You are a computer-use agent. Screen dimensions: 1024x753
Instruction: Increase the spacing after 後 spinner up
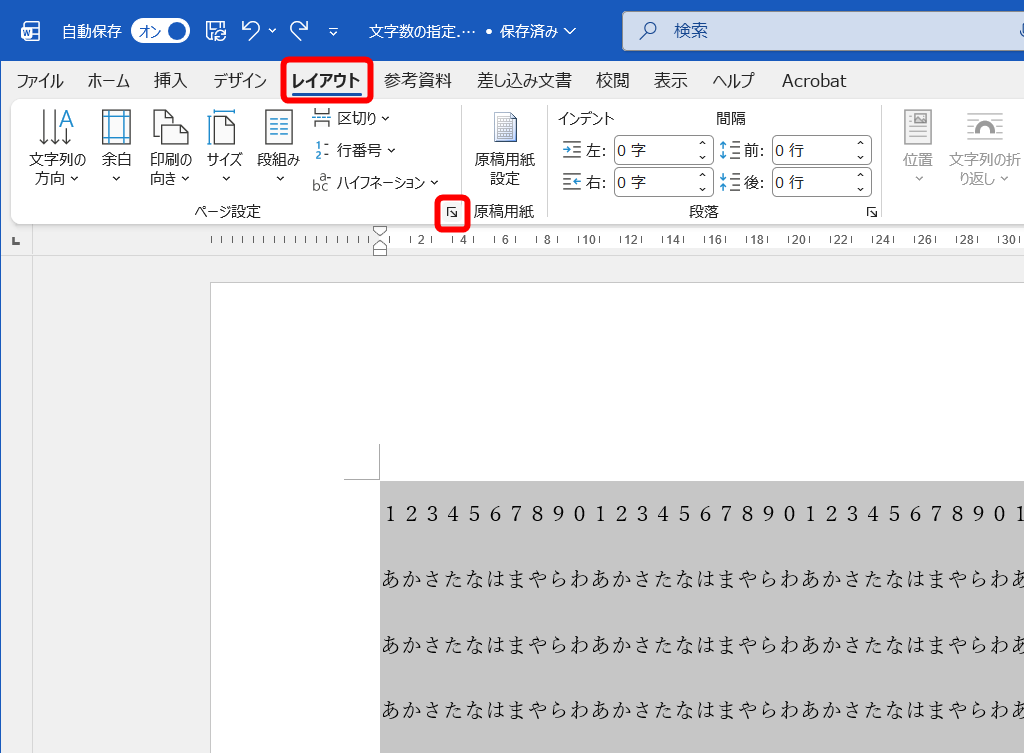point(861,175)
